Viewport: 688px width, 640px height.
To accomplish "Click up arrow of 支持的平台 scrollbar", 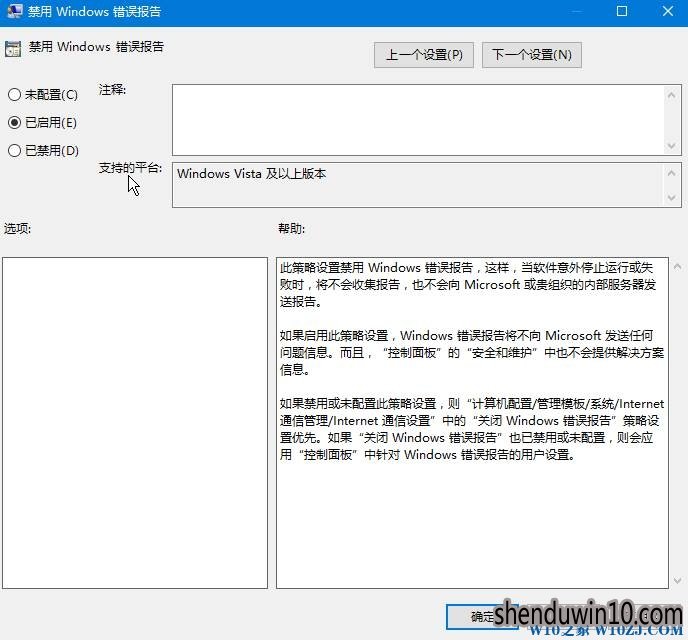I will point(671,173).
